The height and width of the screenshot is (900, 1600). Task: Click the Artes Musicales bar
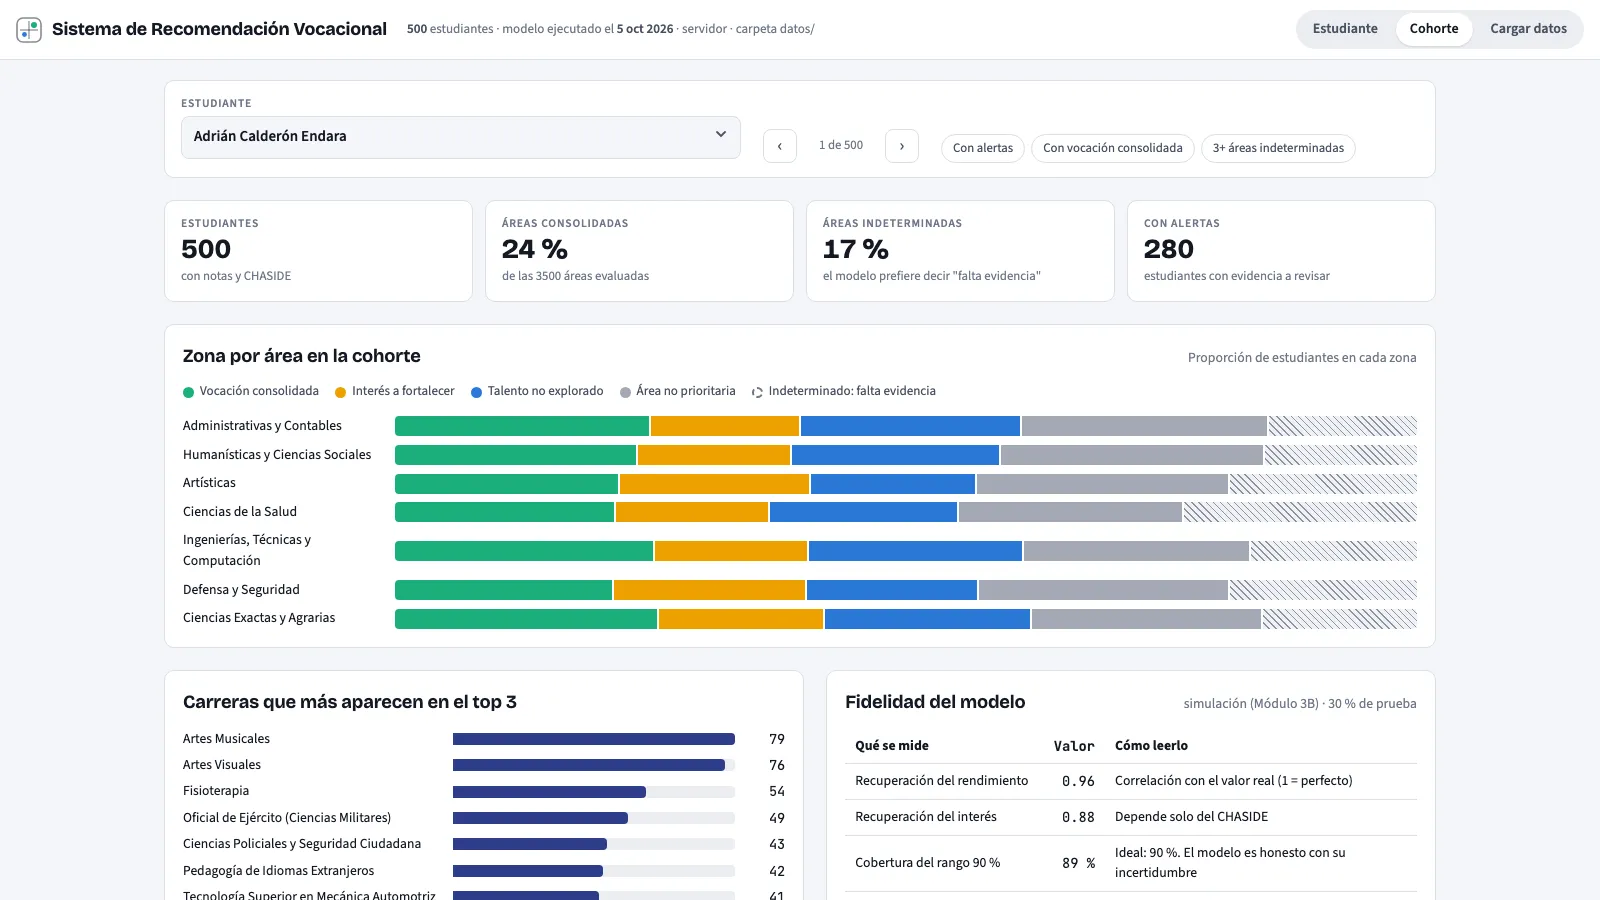click(594, 739)
